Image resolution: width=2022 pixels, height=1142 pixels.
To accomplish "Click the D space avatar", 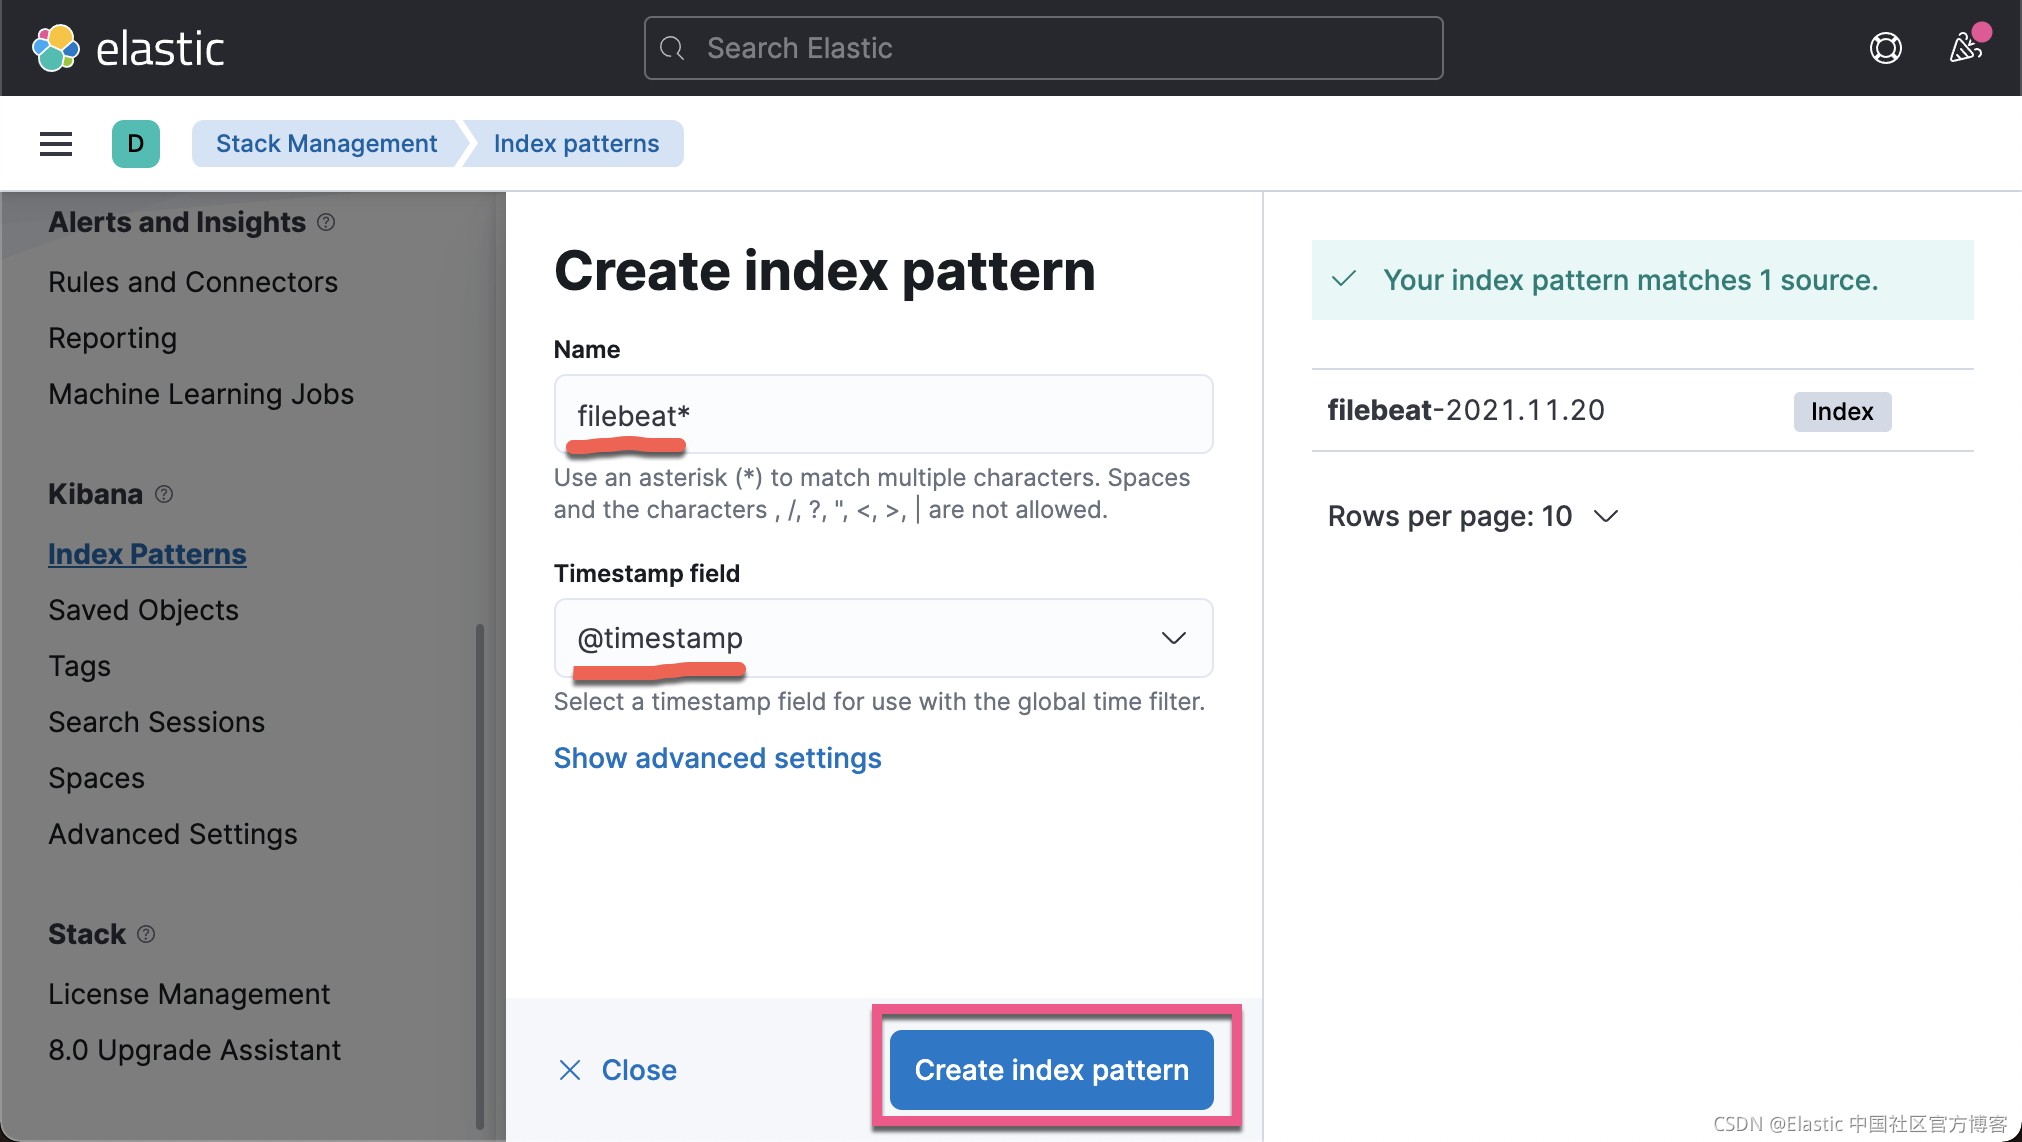I will [136, 144].
